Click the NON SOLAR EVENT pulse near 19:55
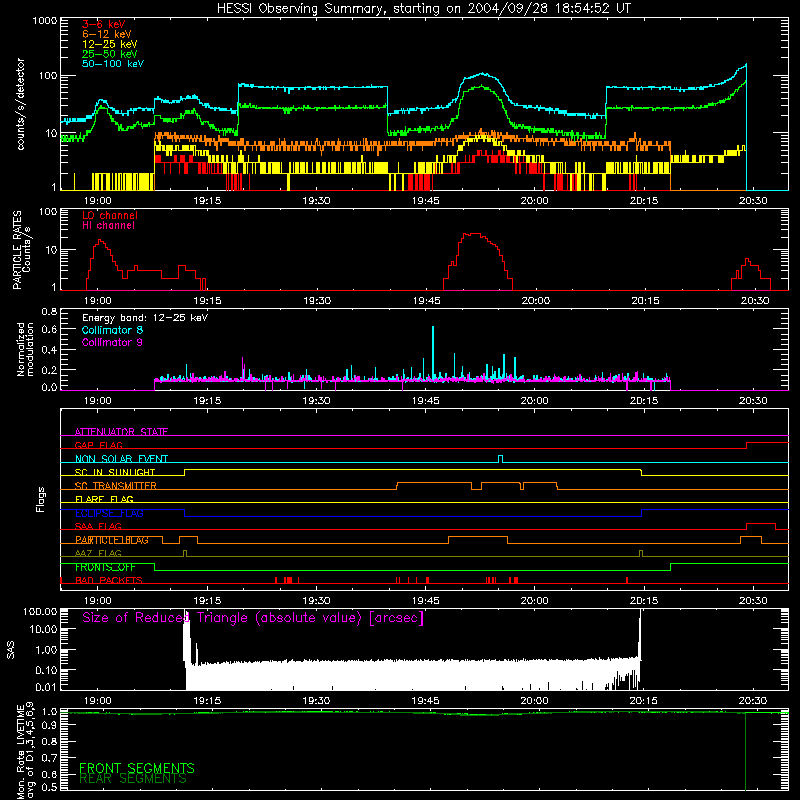Image resolution: width=800 pixels, height=800 pixels. [x=501, y=459]
